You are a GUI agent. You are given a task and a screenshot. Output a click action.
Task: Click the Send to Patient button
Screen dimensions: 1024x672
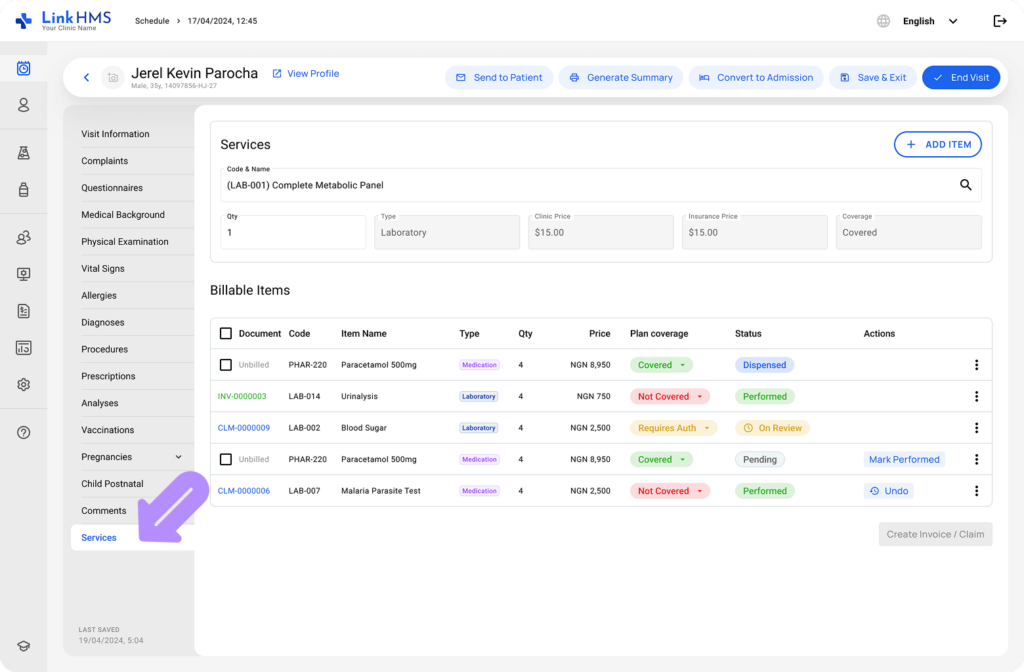(499, 77)
